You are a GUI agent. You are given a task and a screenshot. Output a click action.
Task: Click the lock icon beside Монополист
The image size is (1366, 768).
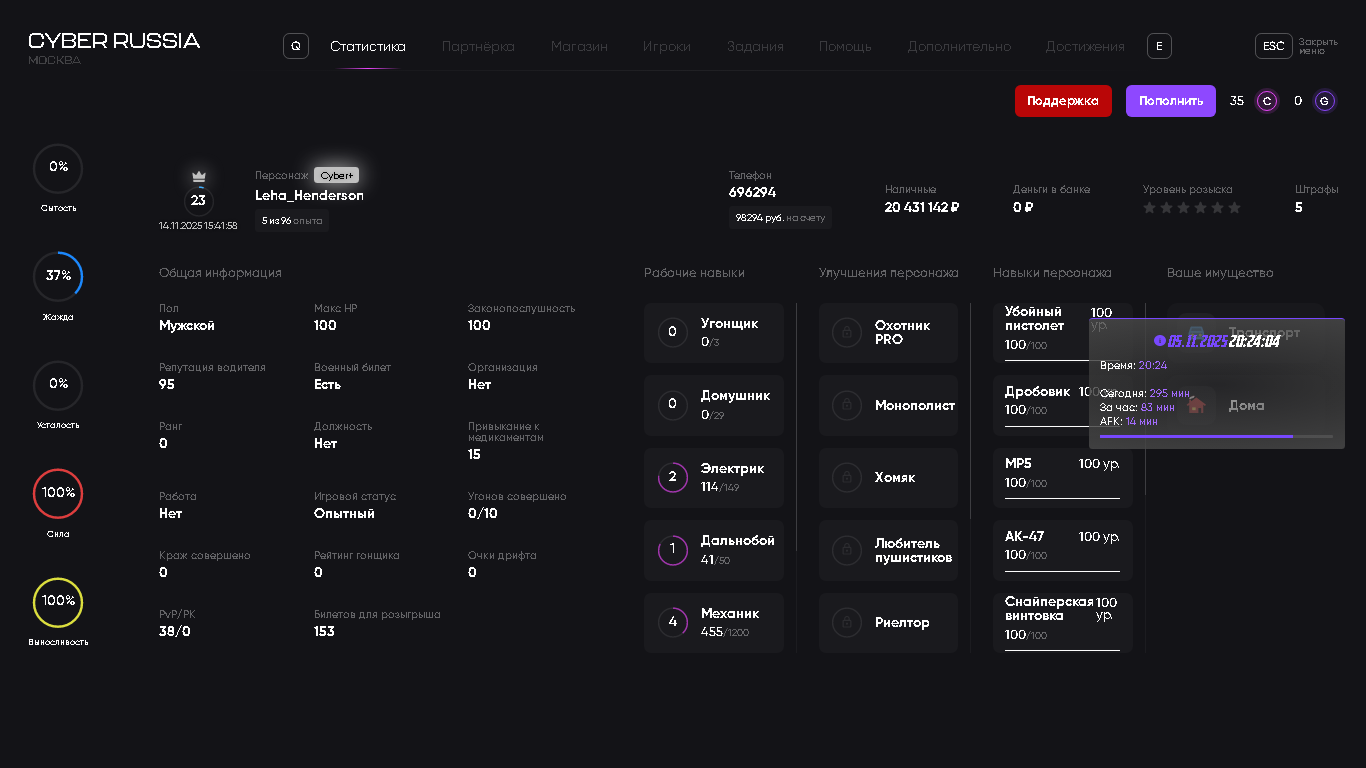[x=847, y=406]
